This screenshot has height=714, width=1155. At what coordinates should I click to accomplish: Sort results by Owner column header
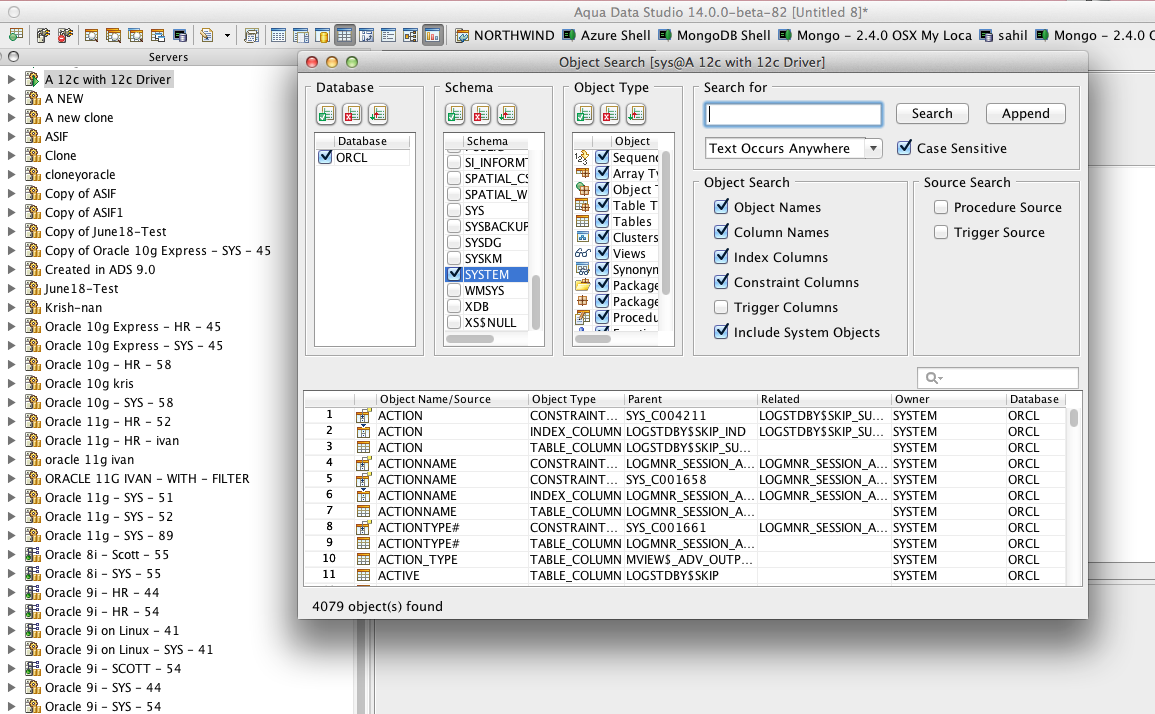[x=948, y=399]
